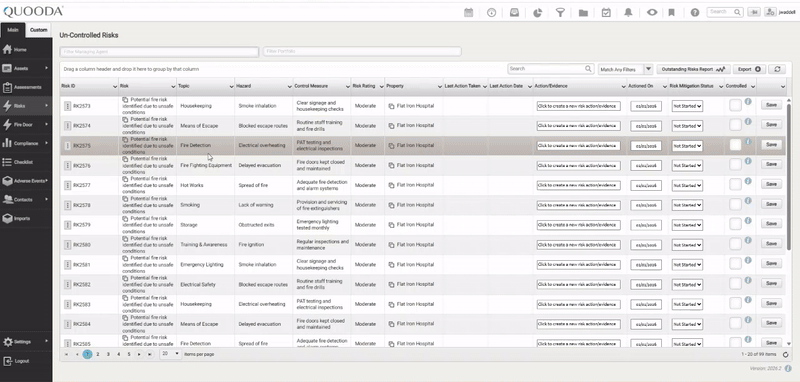Go to the last page of results
The width and height of the screenshot is (800, 382).
click(x=149, y=354)
